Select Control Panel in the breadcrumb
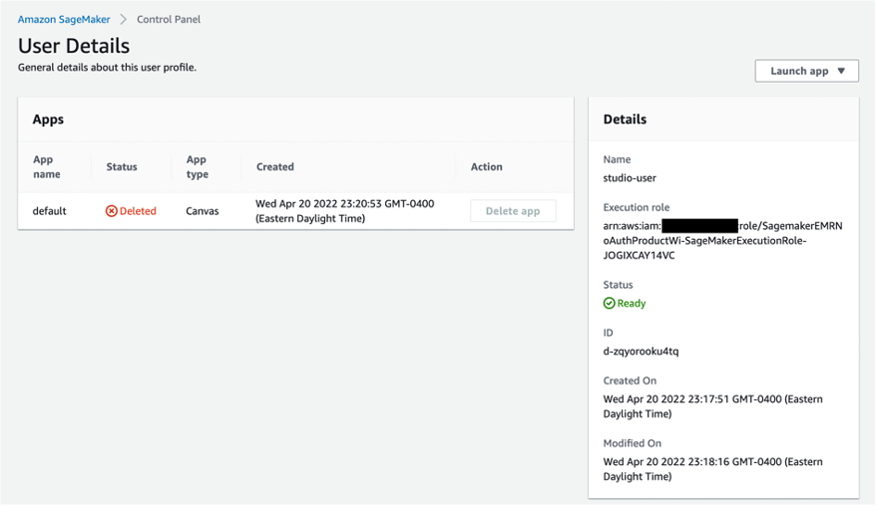 169,20
